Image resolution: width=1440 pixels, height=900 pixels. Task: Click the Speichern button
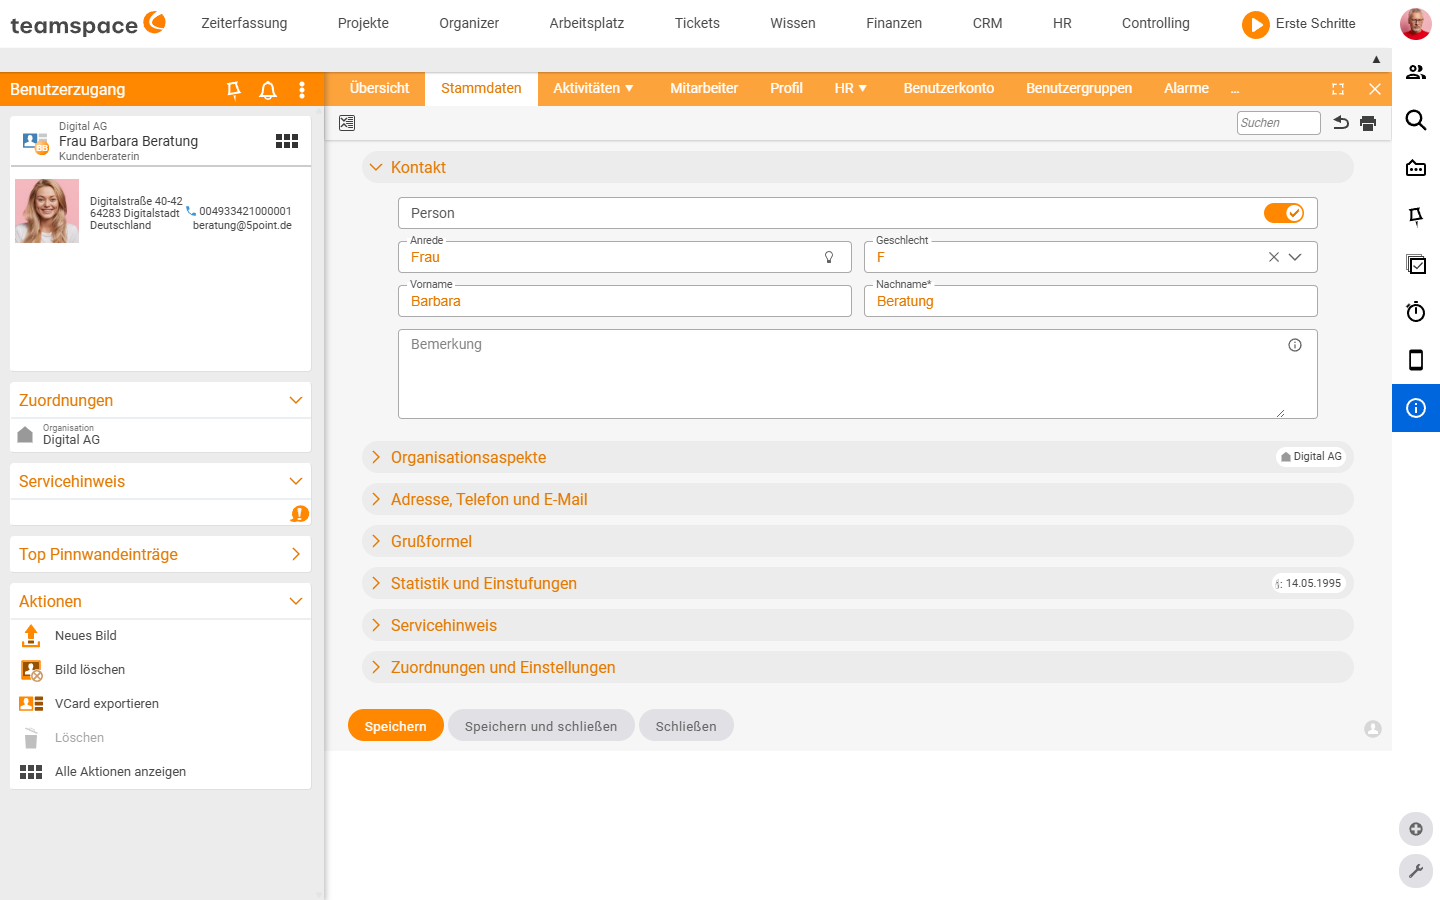point(395,726)
